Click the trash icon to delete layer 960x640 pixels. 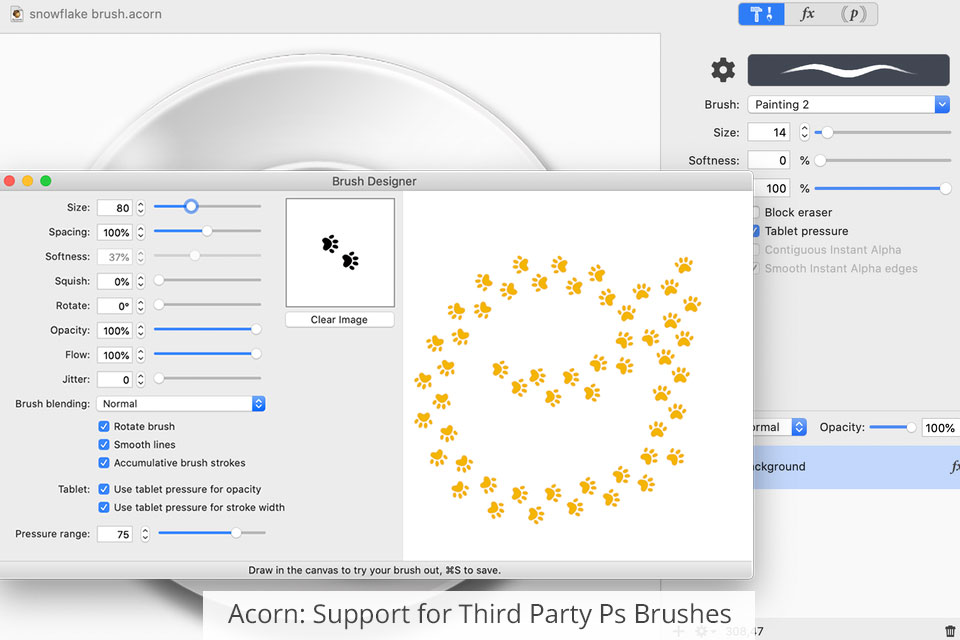pos(950,631)
